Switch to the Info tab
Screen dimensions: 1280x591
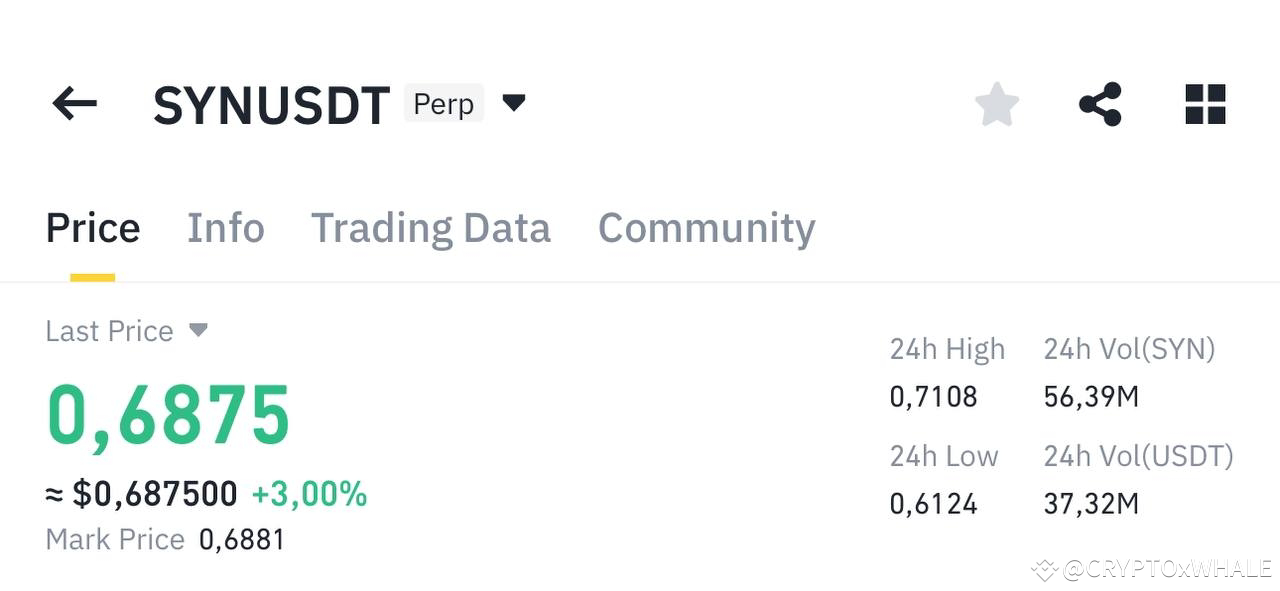[225, 228]
